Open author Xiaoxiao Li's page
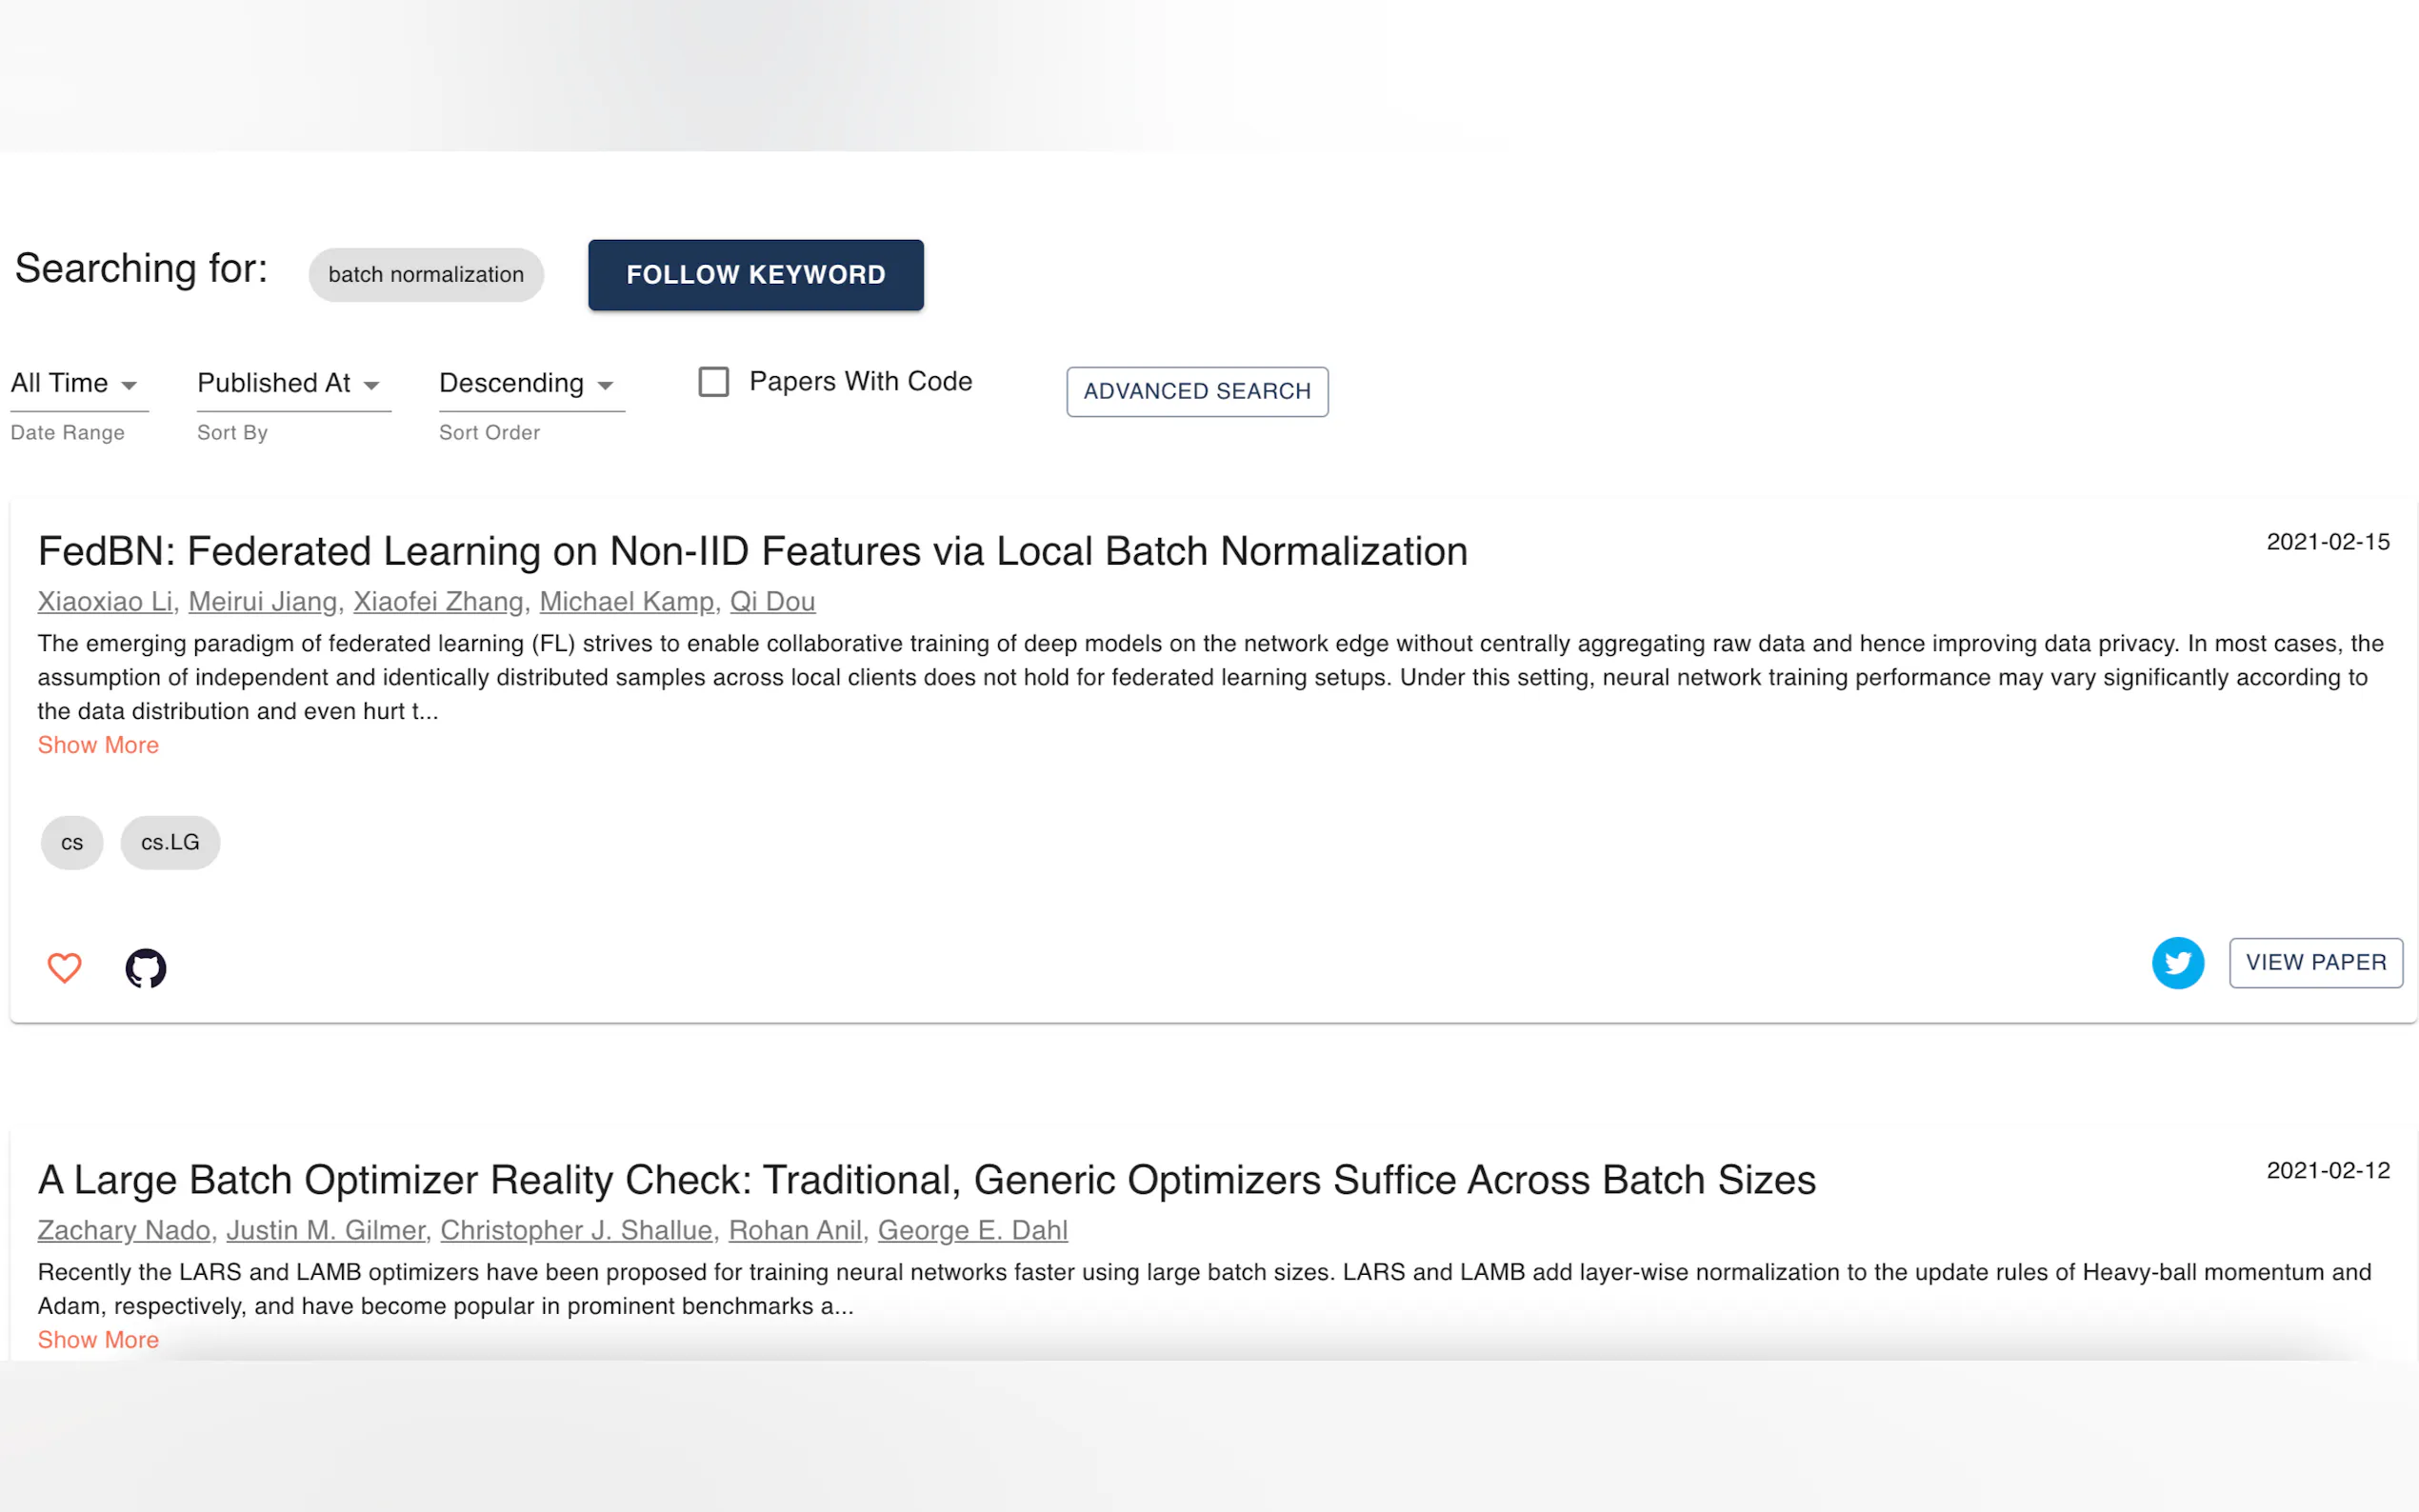The width and height of the screenshot is (2419, 1512). tap(105, 601)
